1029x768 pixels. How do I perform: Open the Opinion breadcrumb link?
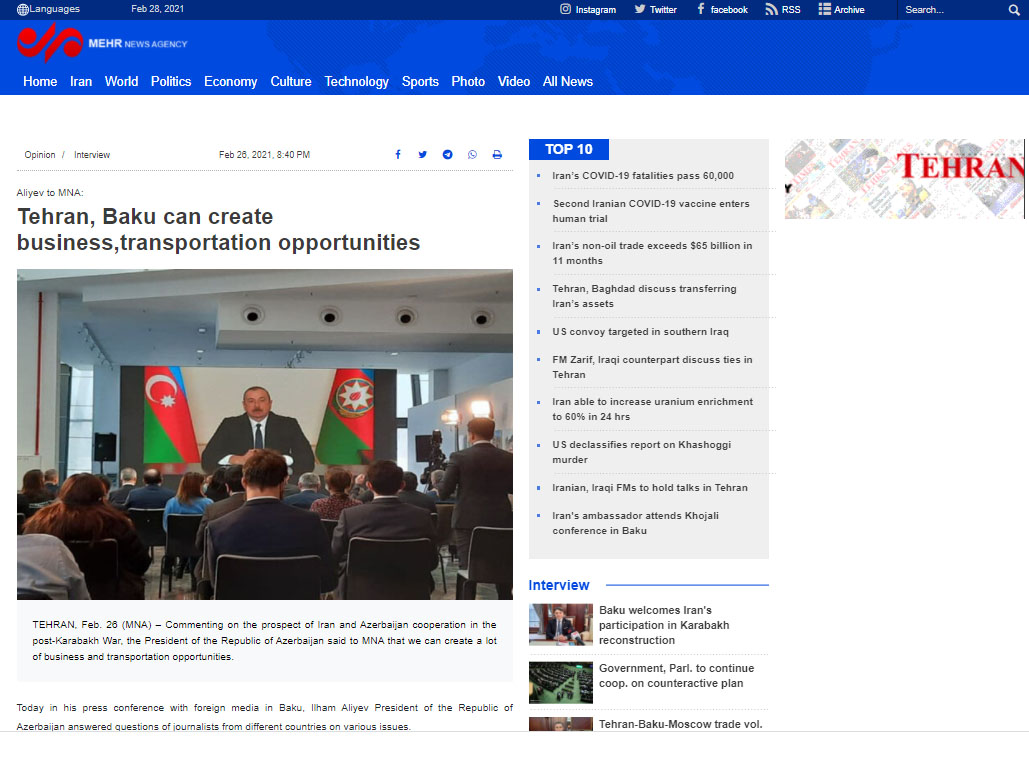(40, 155)
